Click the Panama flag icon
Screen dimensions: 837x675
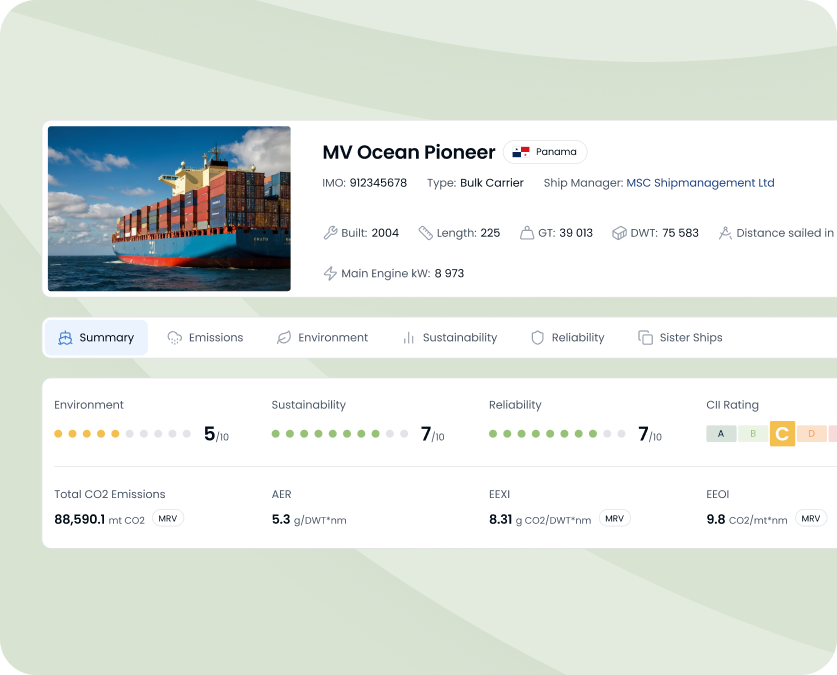tap(520, 152)
